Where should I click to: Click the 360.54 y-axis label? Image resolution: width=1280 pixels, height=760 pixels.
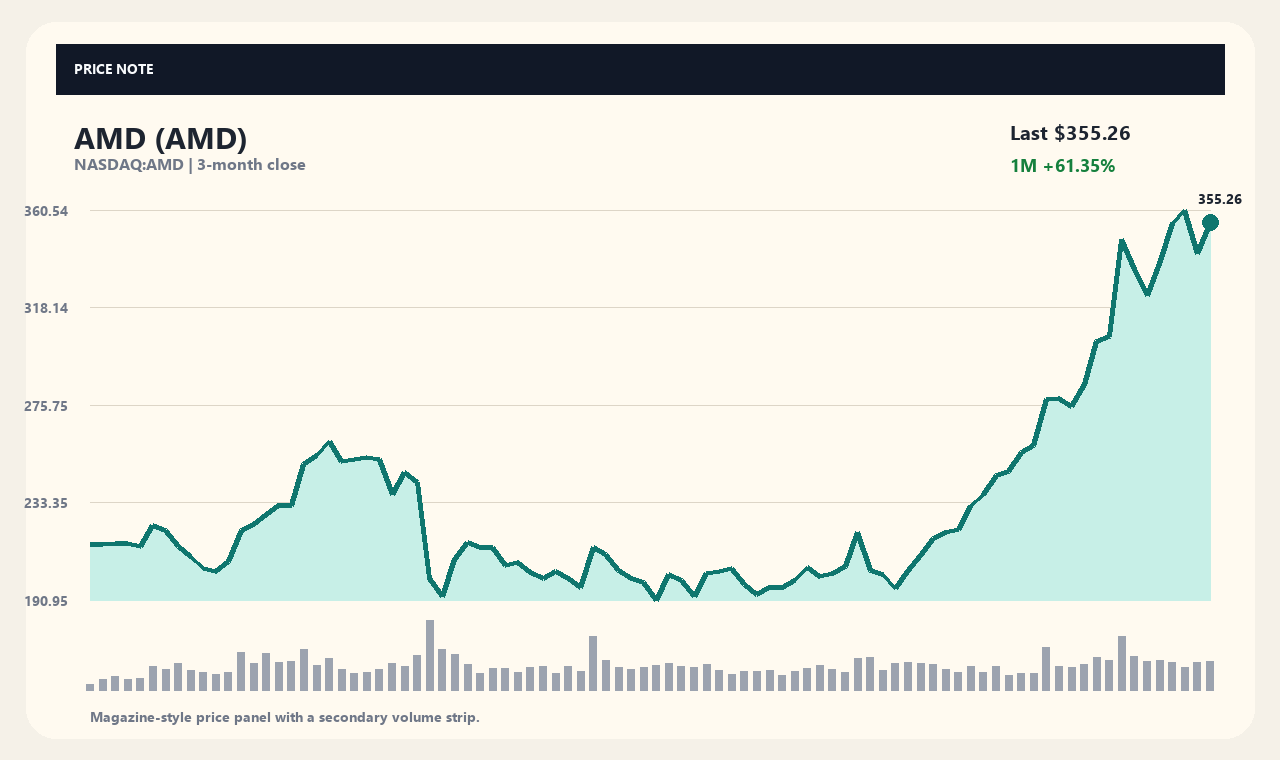click(46, 211)
